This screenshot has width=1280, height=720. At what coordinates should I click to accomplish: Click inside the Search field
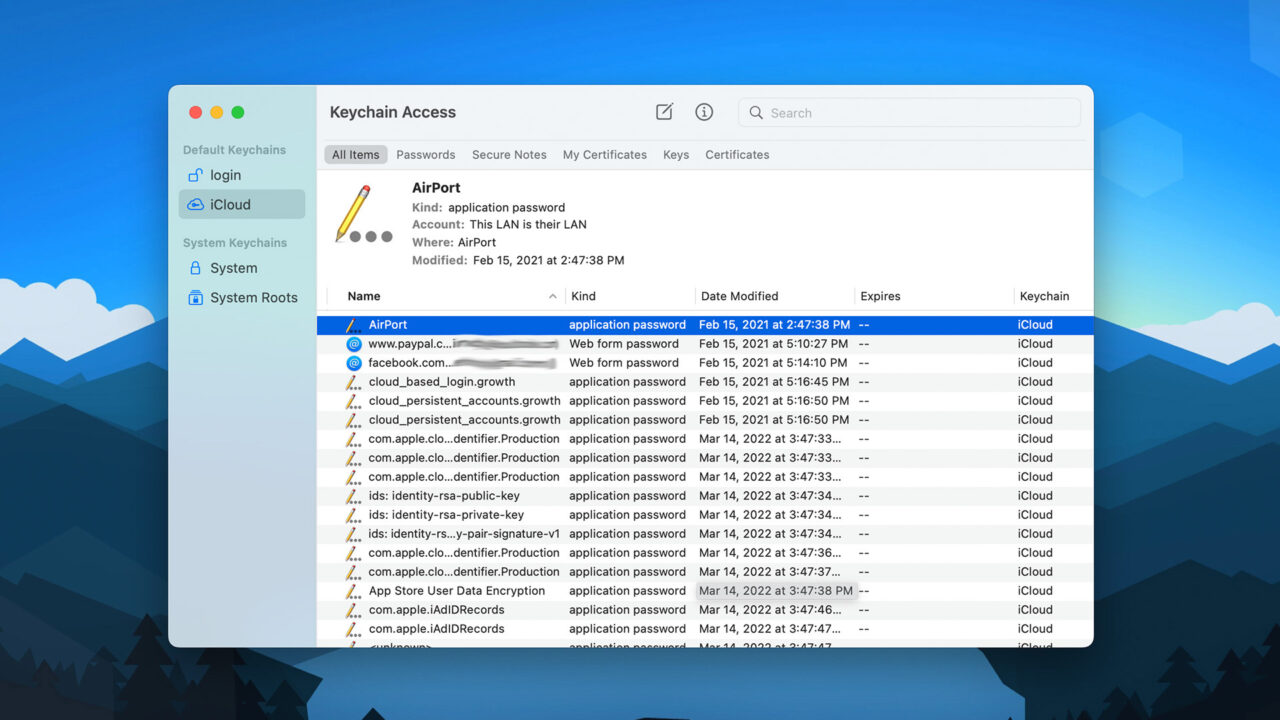900,112
